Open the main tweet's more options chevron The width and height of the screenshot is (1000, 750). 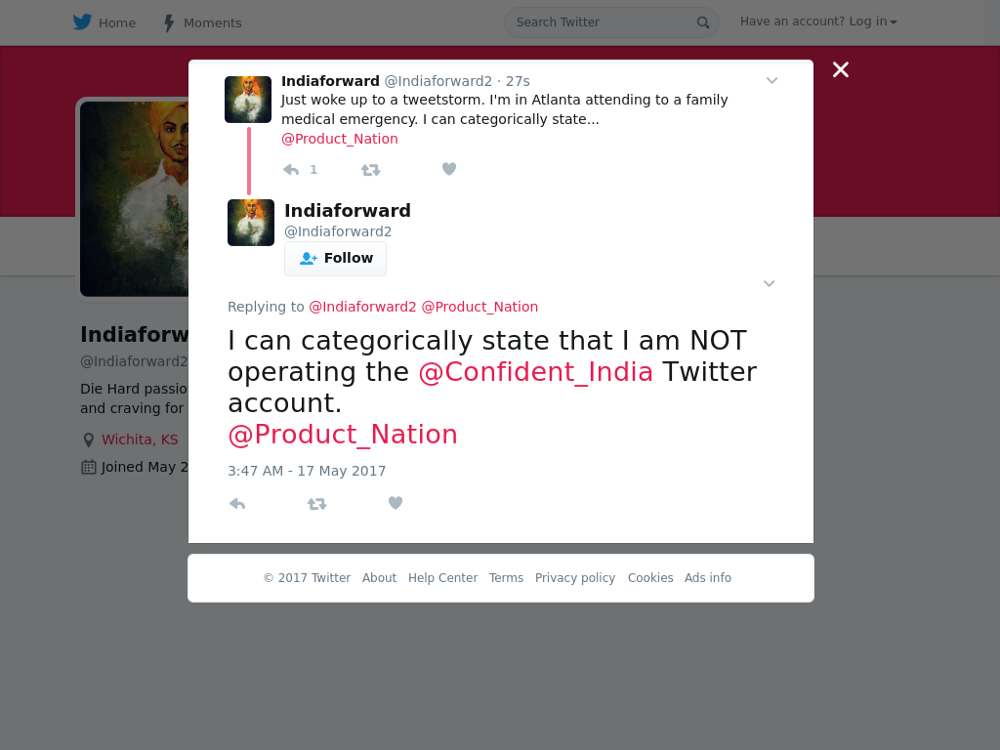coord(769,283)
